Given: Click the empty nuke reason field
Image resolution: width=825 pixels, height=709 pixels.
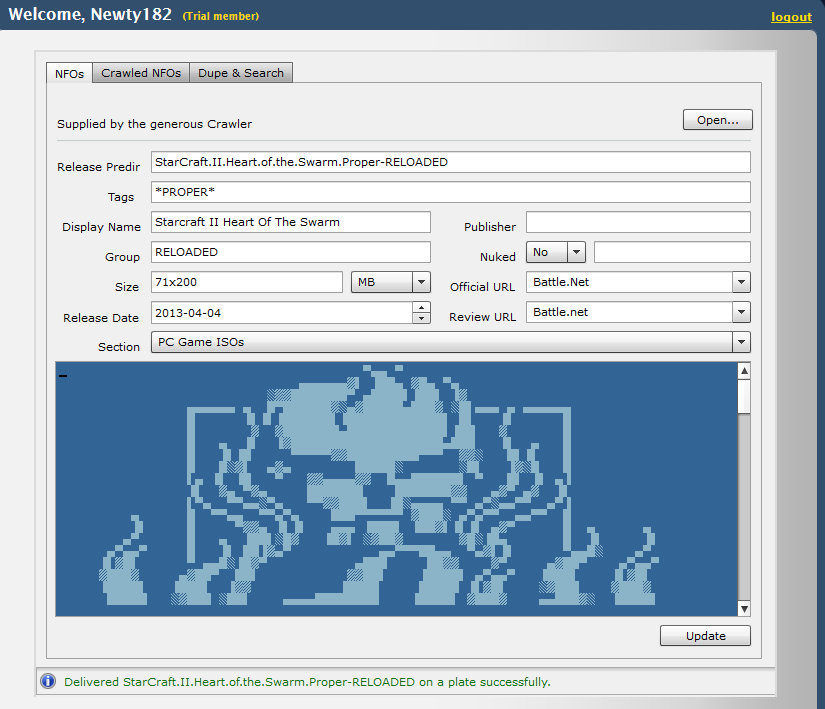Looking at the screenshot, I should pyautogui.click(x=672, y=252).
